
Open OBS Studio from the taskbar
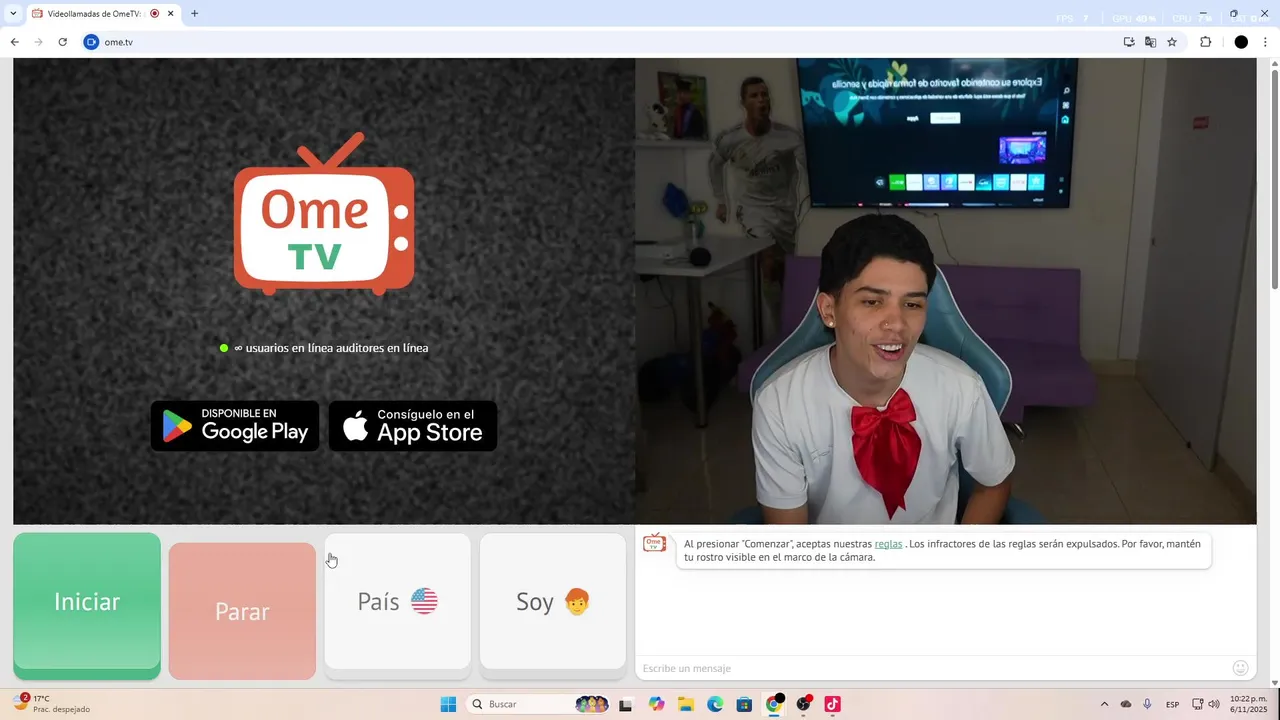[x=803, y=704]
